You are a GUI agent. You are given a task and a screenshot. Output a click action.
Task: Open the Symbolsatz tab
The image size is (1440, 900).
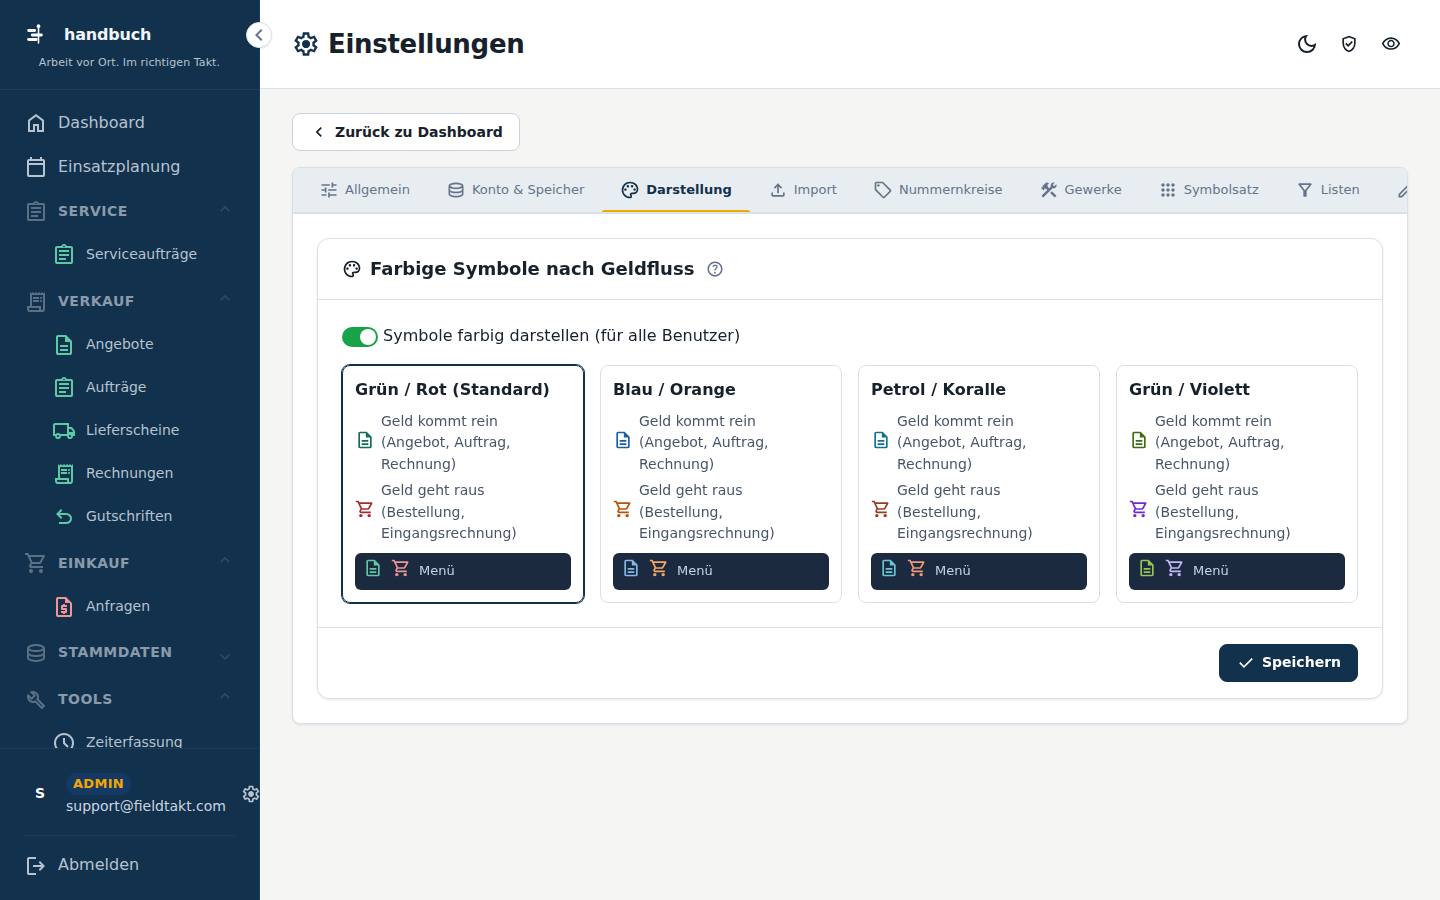[1209, 190]
